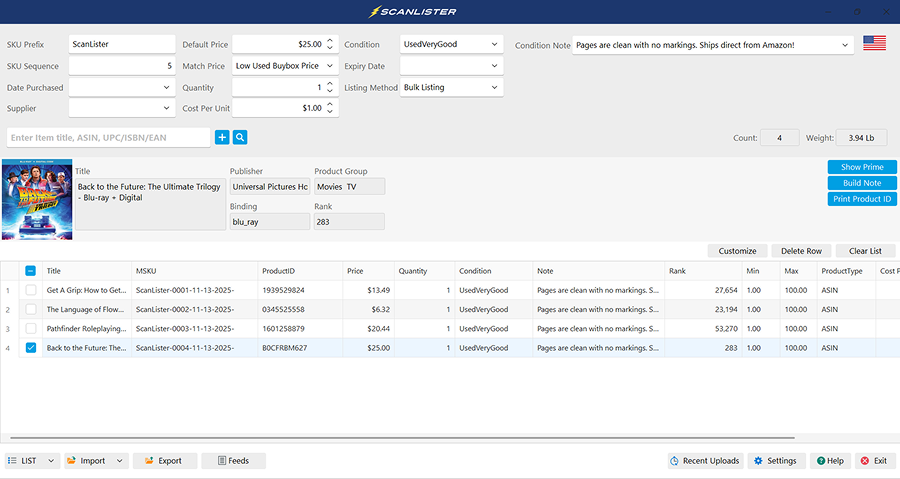Search item using magnifier icon
The width and height of the screenshot is (900, 479).
240,137
